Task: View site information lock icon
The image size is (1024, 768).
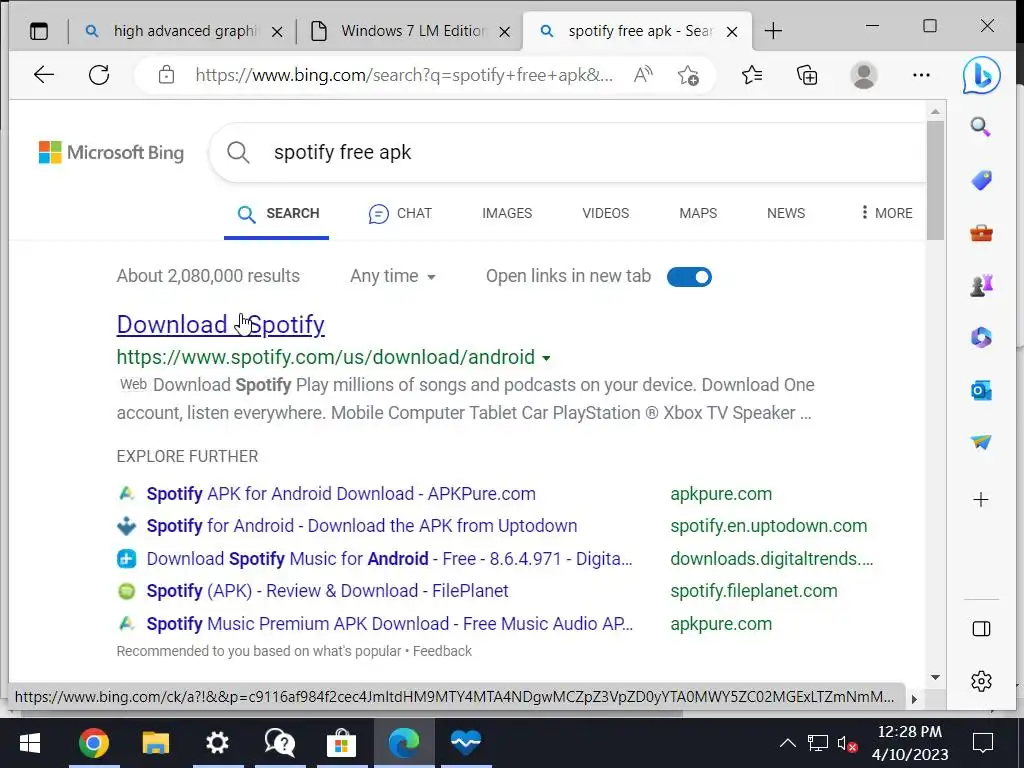Action: click(x=167, y=75)
